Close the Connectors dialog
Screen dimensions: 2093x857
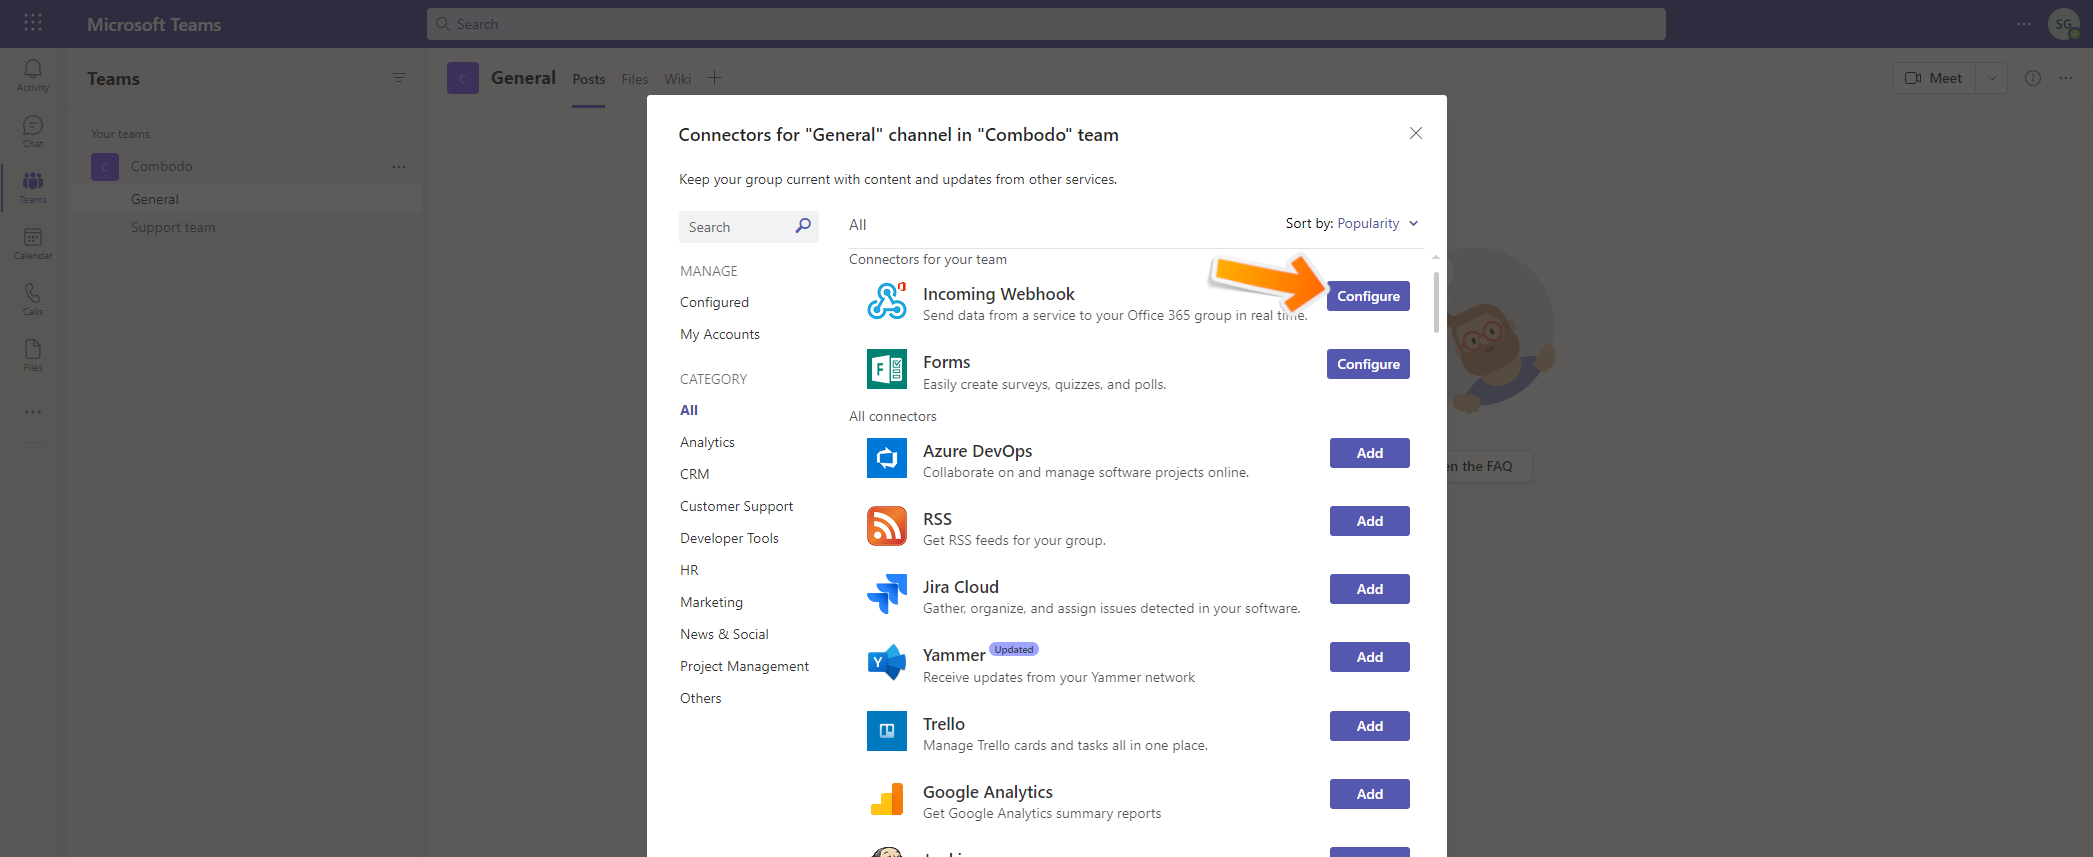[x=1415, y=133]
